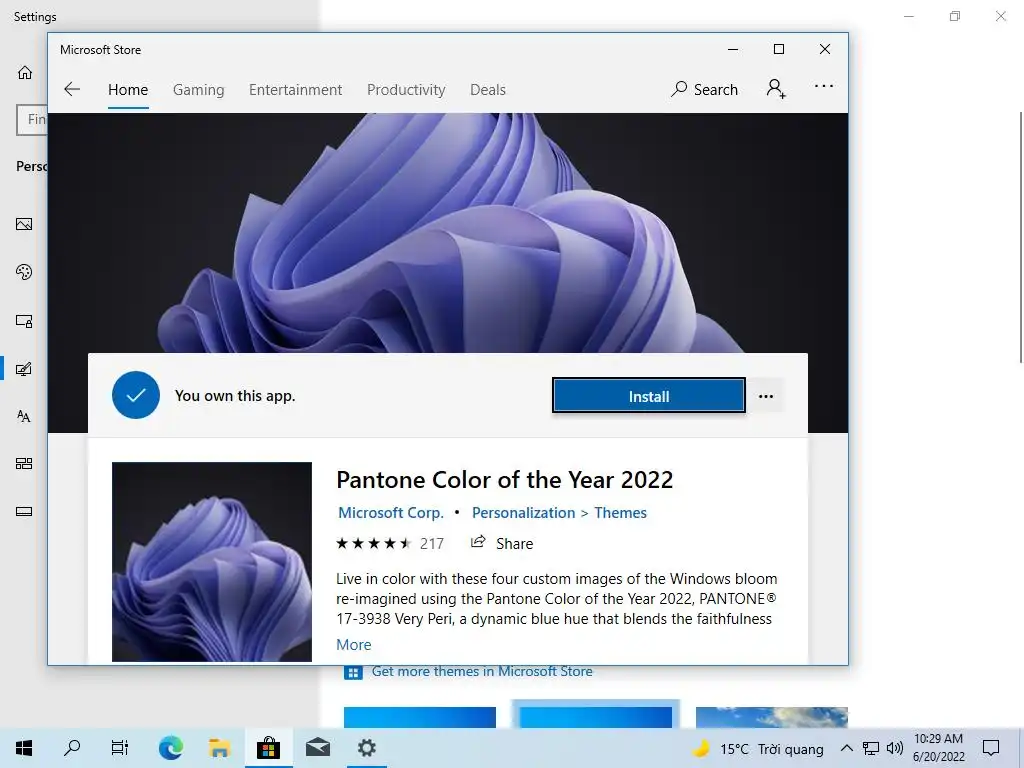
Task: Open volume control tray icon
Action: 895,748
